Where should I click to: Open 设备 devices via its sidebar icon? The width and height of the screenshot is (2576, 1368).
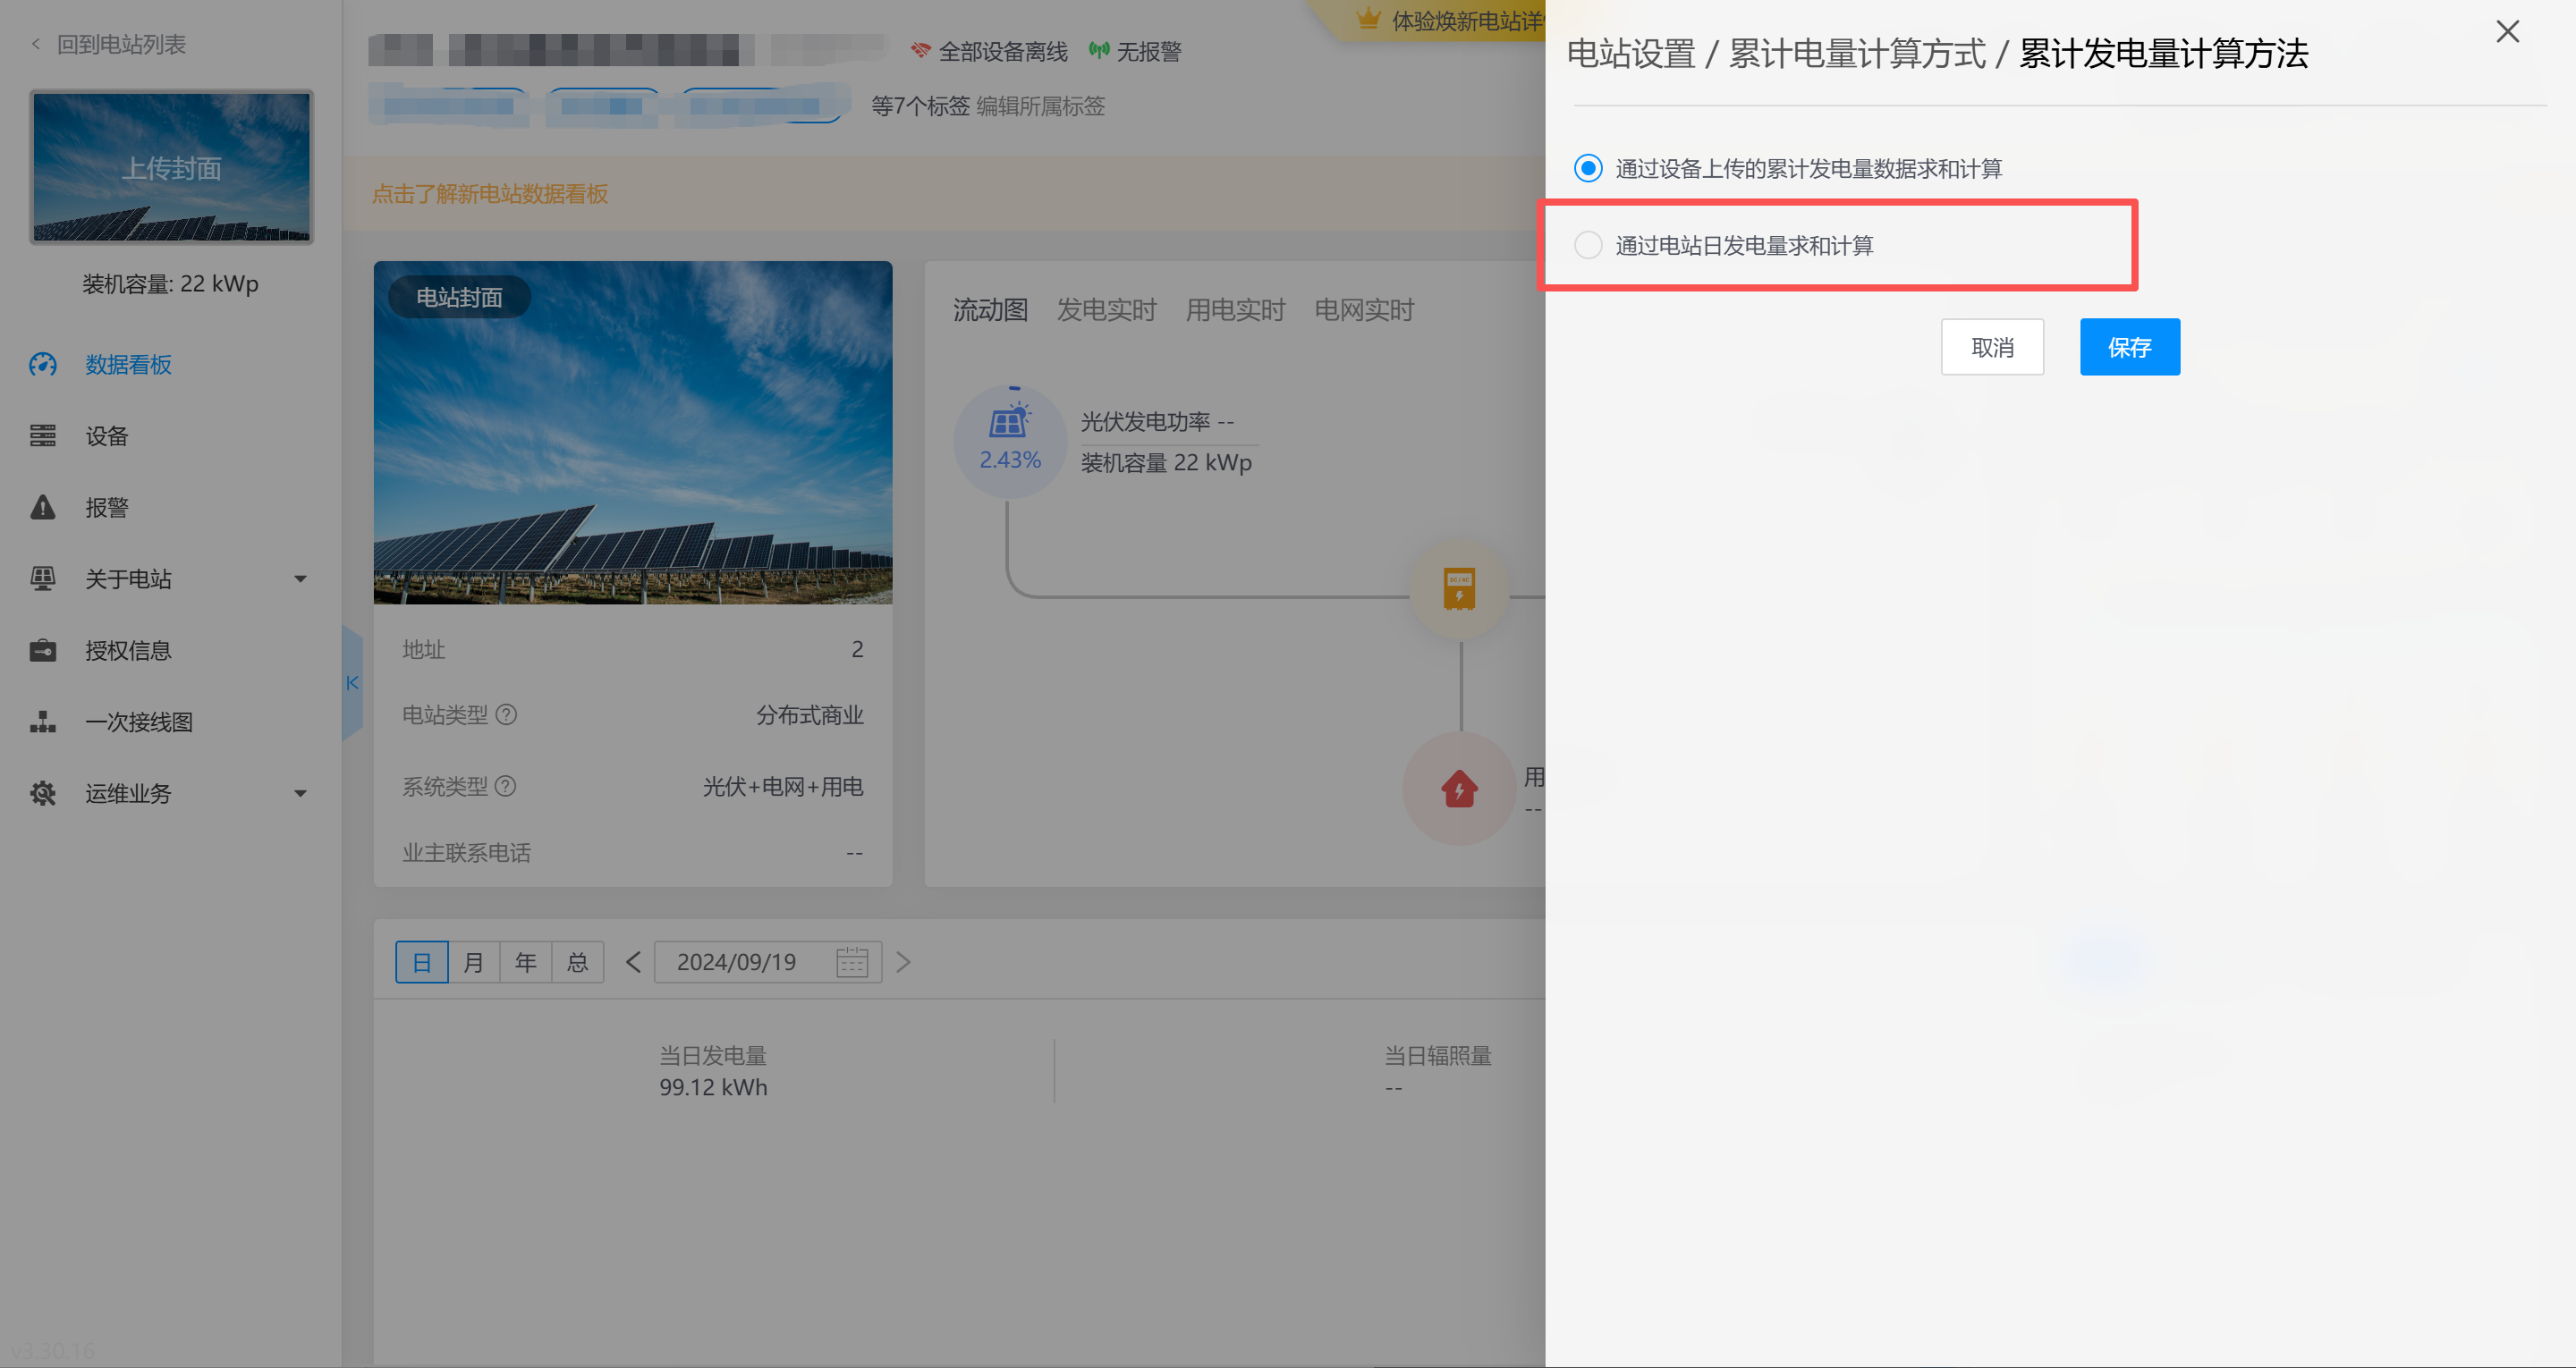(43, 436)
